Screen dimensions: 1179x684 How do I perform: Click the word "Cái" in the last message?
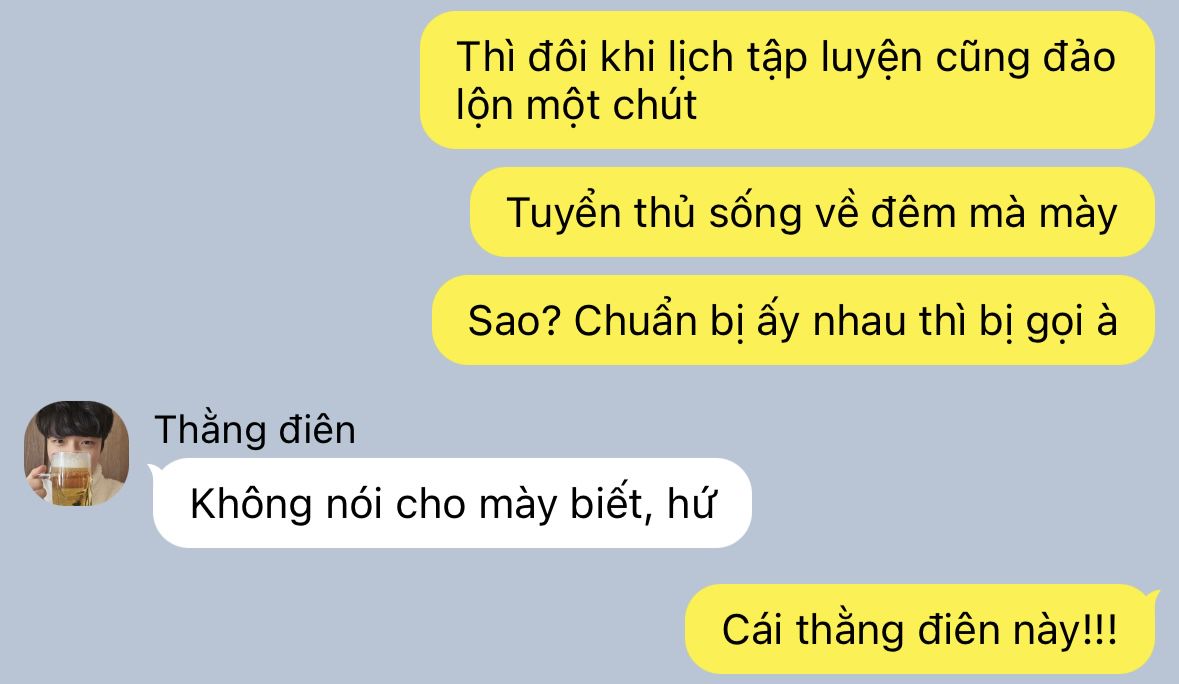[752, 630]
